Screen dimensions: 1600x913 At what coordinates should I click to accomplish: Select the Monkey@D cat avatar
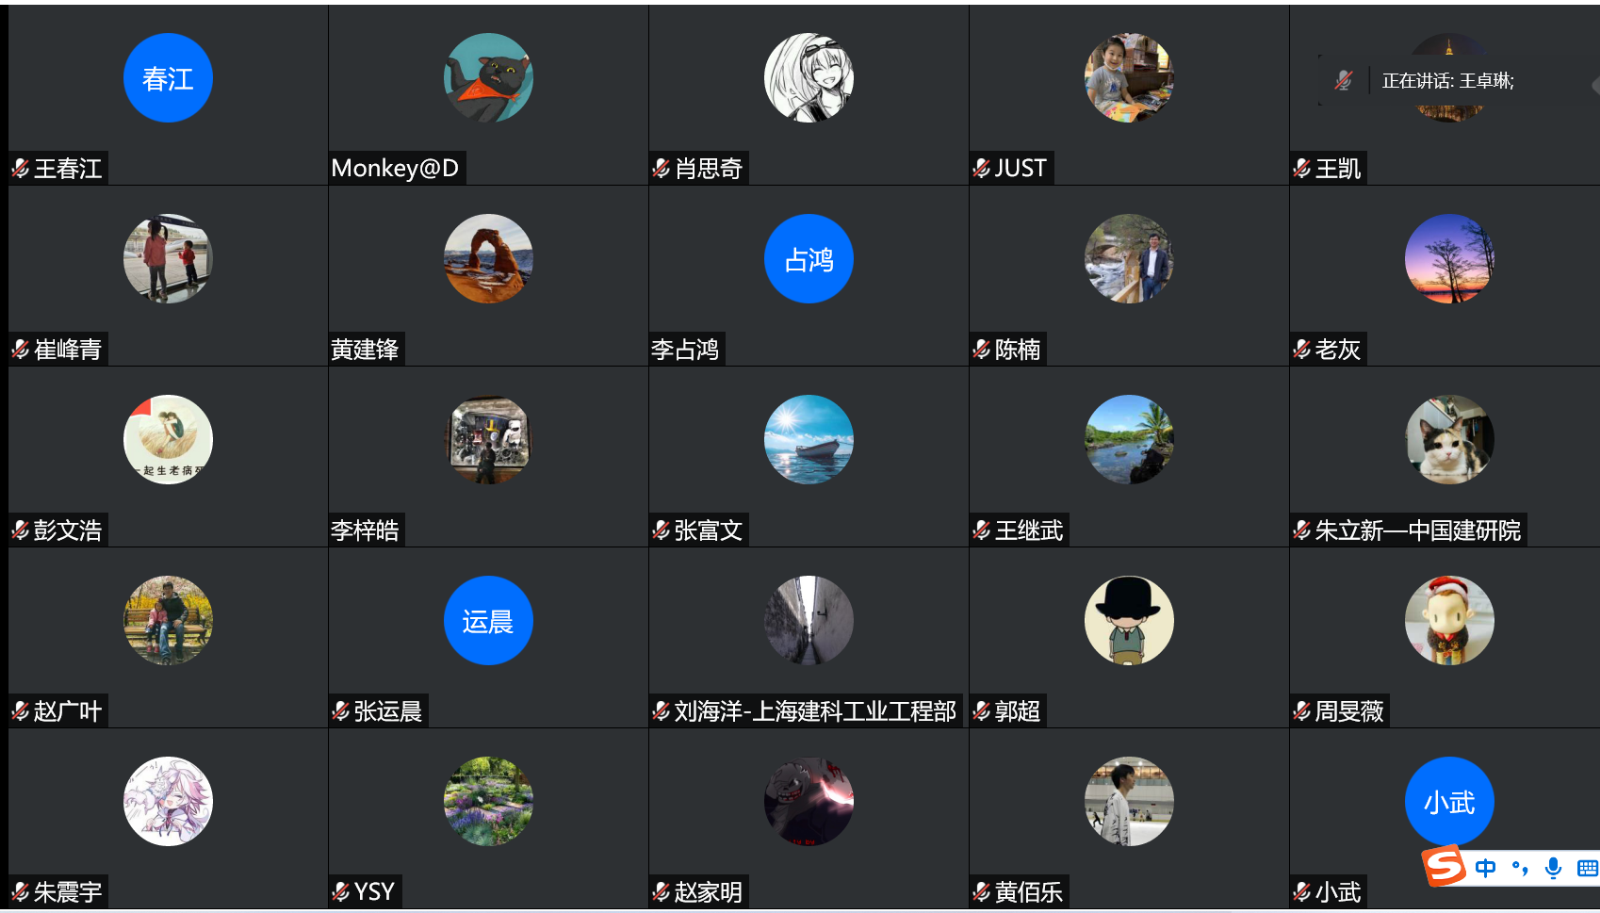tap(488, 78)
